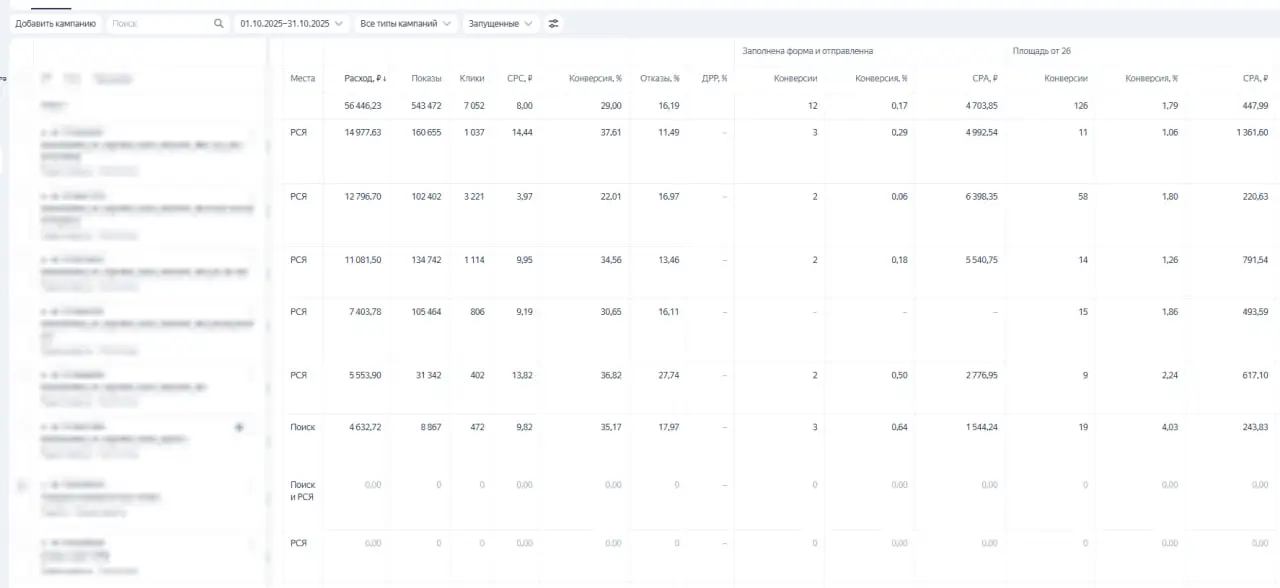Open the Запущенные status filter dropdown
Image resolution: width=1280 pixels, height=588 pixels.
tap(500, 23)
